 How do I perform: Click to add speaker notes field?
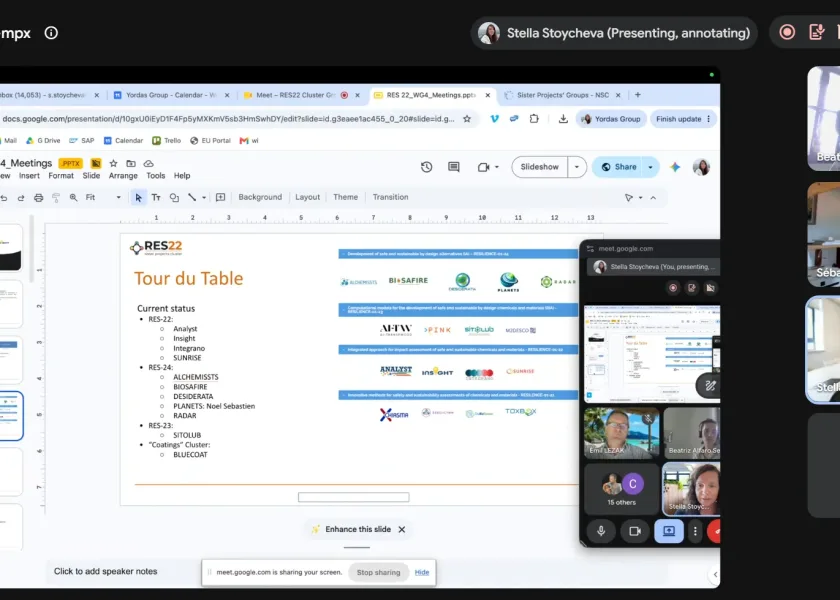(106, 572)
